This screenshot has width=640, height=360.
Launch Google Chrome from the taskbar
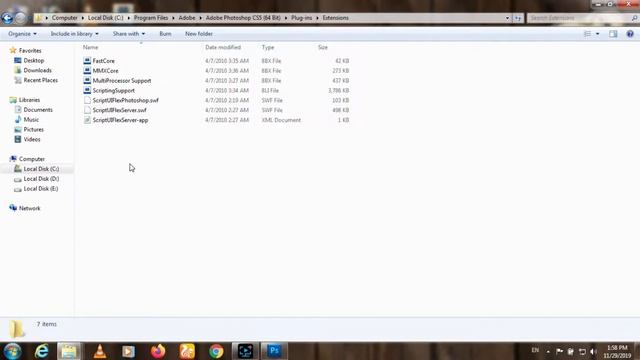[216, 351]
